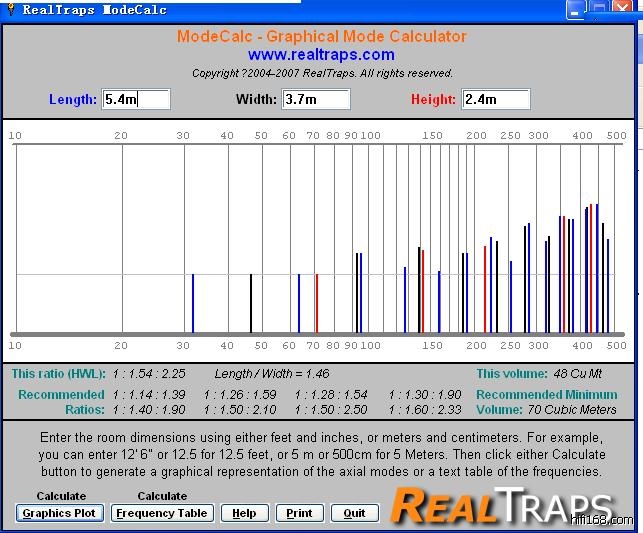
Task: Maximize the ModeCalc window
Action: tap(599, 10)
